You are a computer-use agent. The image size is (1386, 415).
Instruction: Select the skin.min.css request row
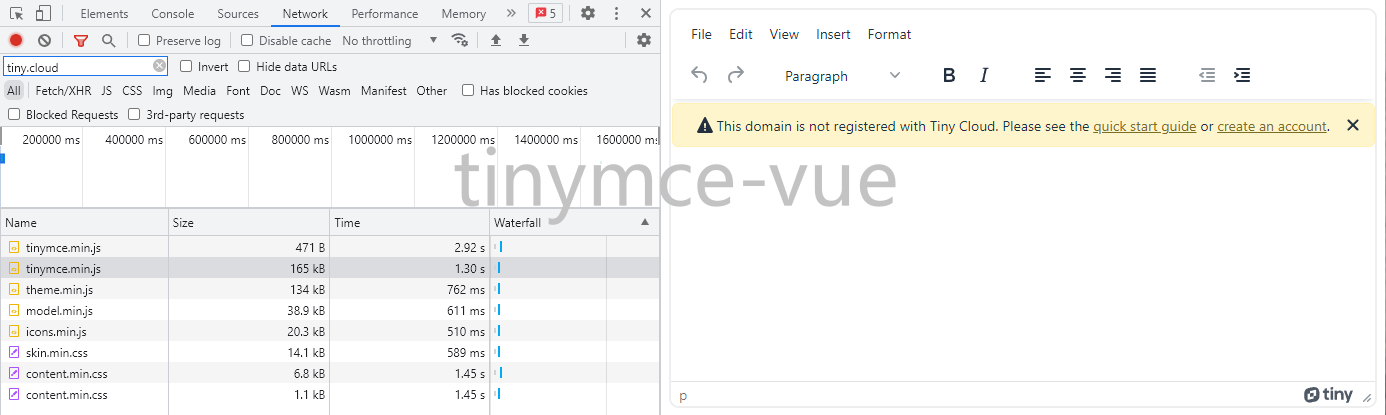pyautogui.click(x=329, y=352)
